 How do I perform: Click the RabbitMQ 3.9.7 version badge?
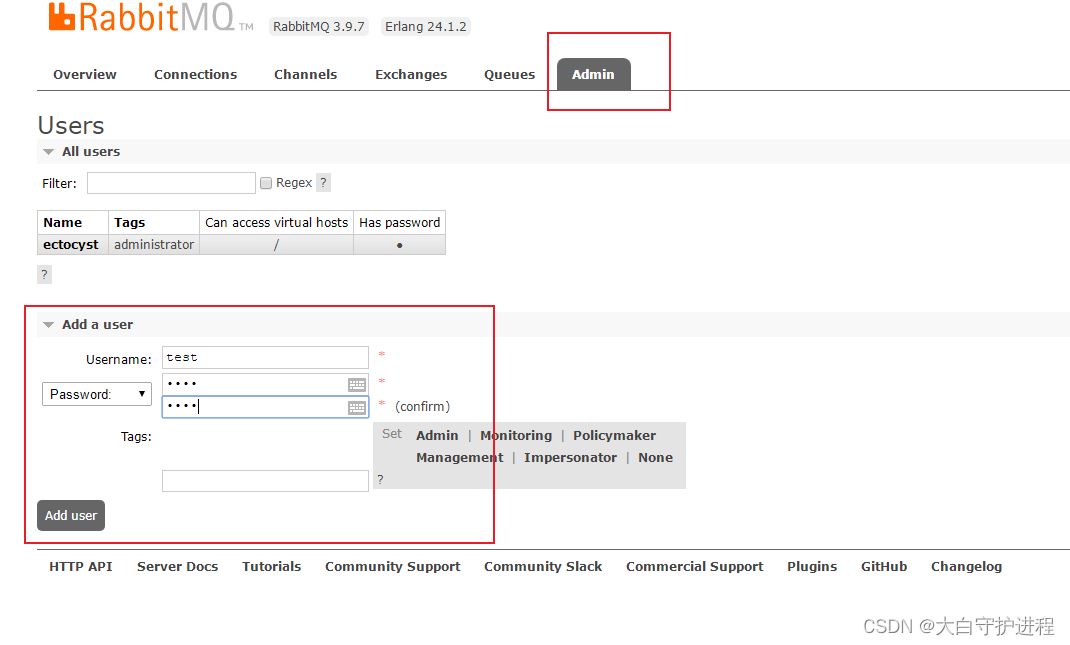click(319, 27)
